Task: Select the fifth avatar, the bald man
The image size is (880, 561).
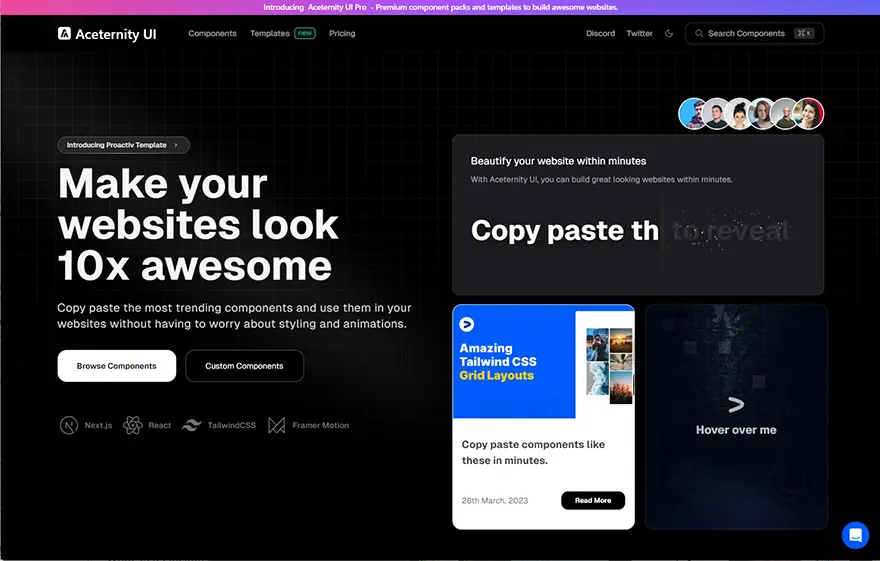Action: point(785,114)
